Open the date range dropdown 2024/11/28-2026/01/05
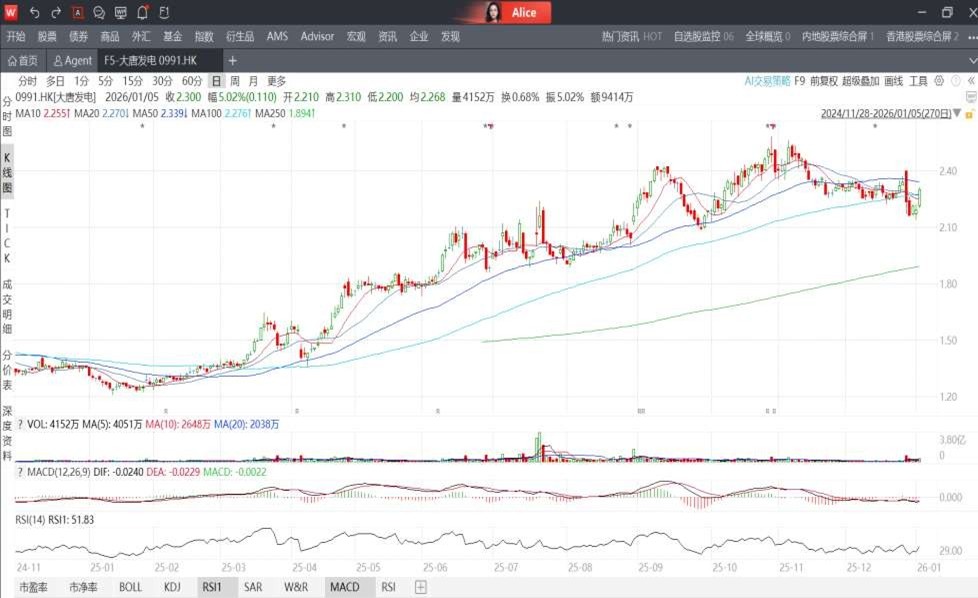978x598 pixels. point(884,114)
